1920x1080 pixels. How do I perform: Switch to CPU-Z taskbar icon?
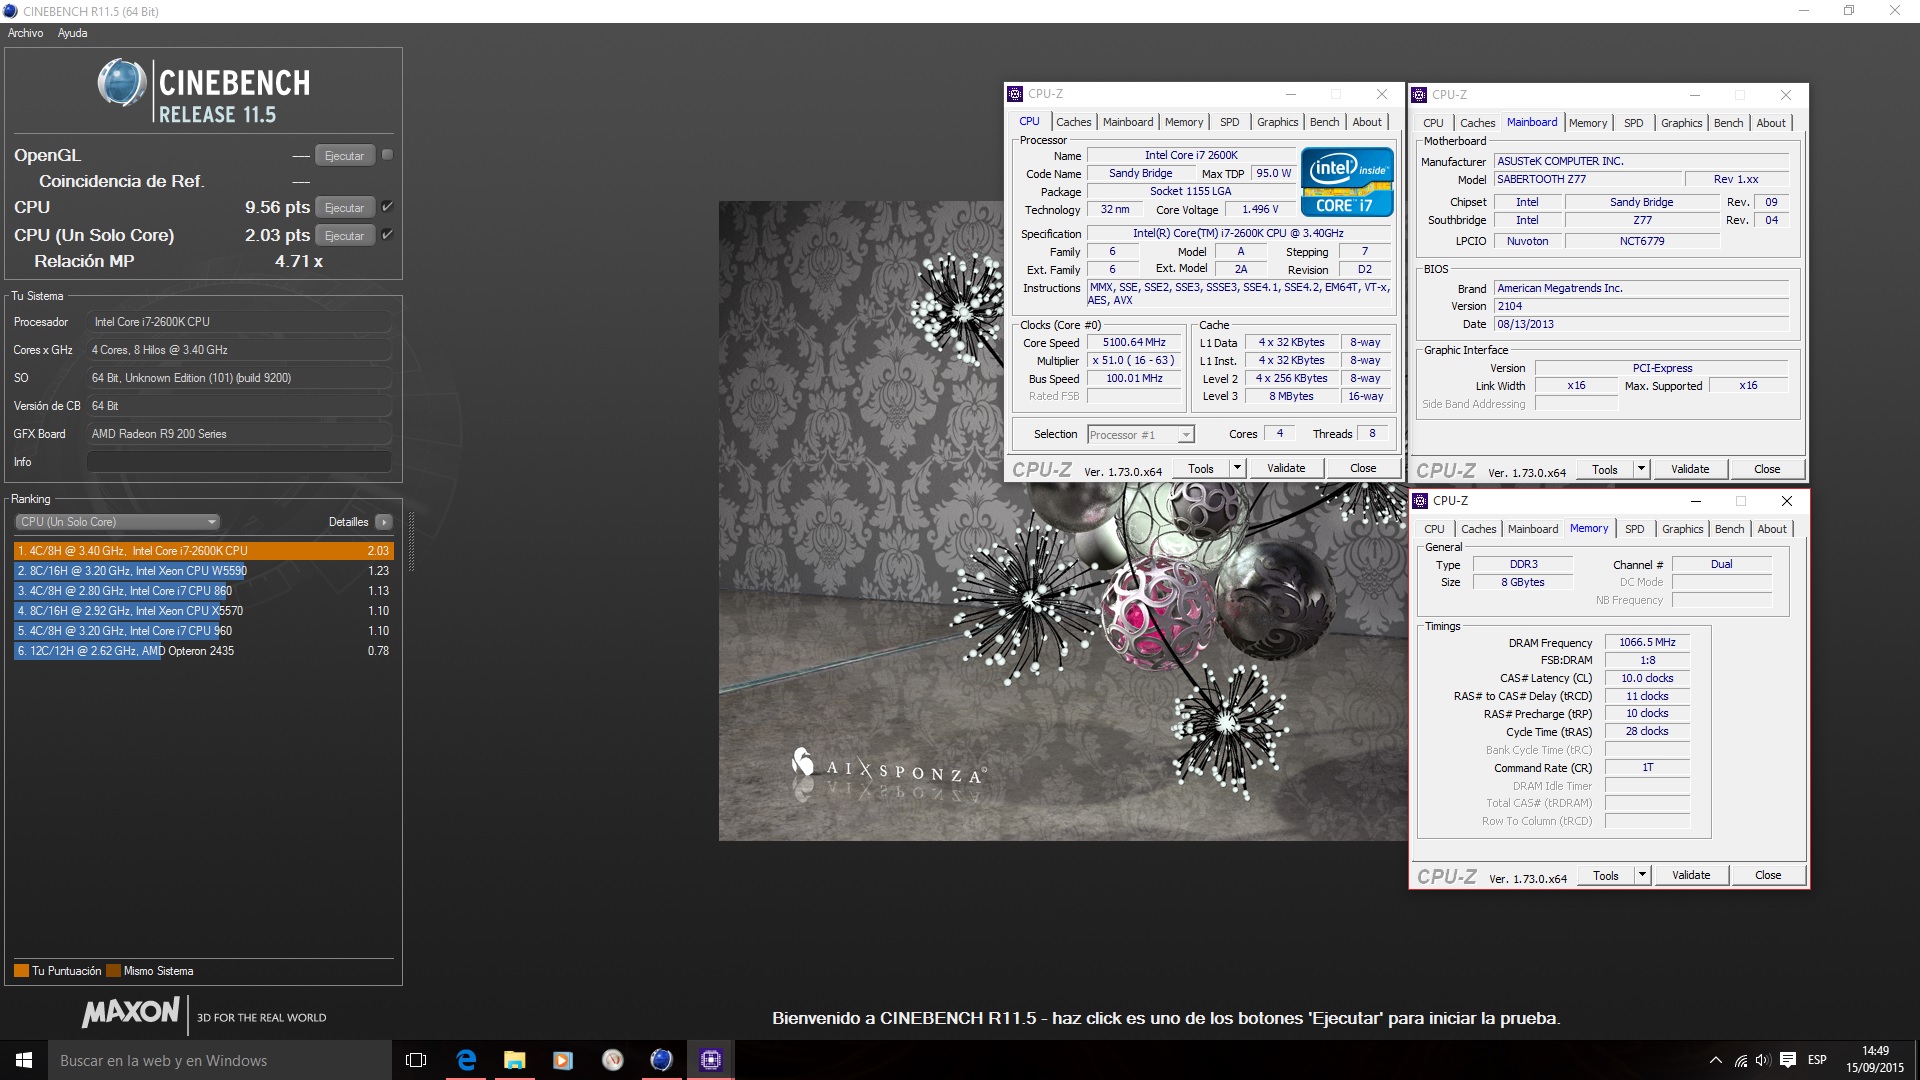[711, 1060]
